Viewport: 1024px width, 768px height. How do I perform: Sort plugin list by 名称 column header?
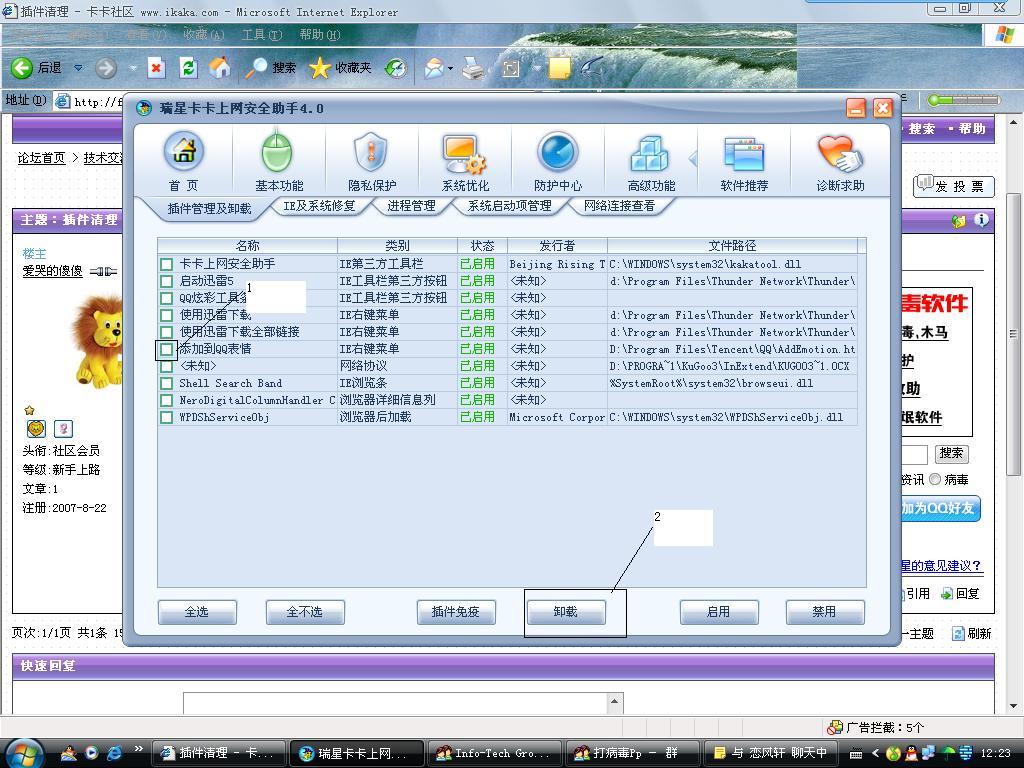[x=248, y=246]
